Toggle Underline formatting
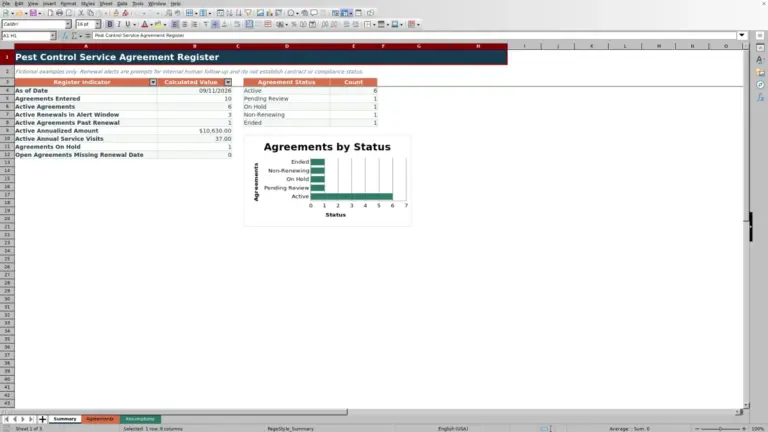Screen dimensions: 768x432 tap(128, 24)
